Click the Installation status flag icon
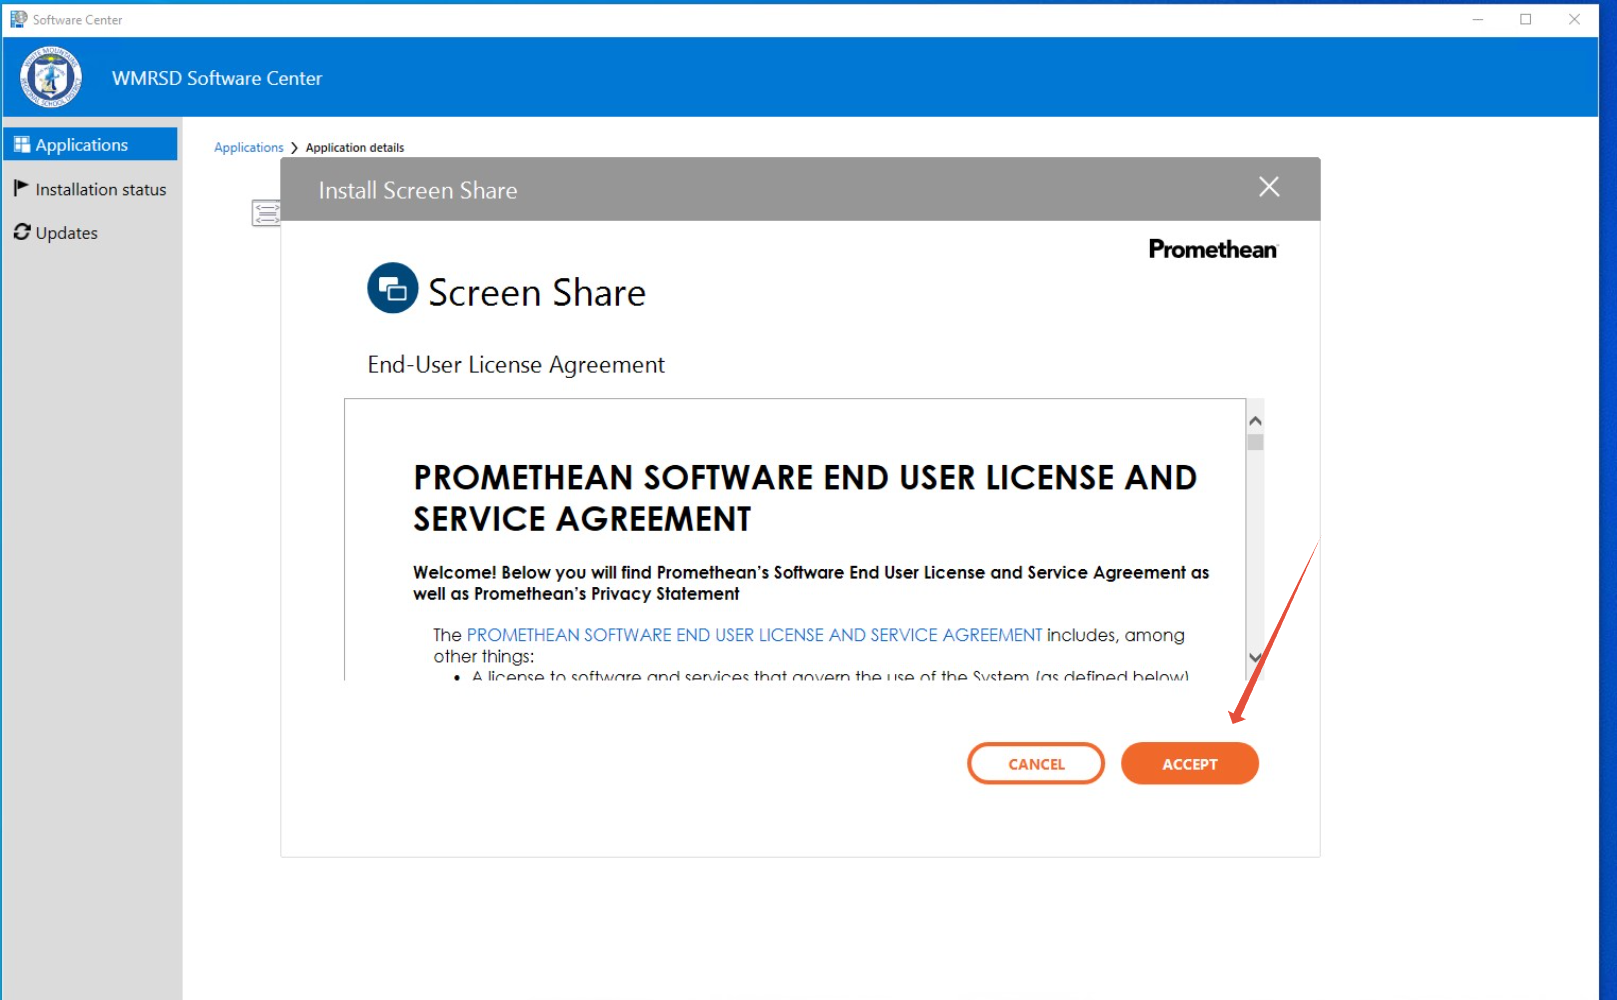 (21, 188)
